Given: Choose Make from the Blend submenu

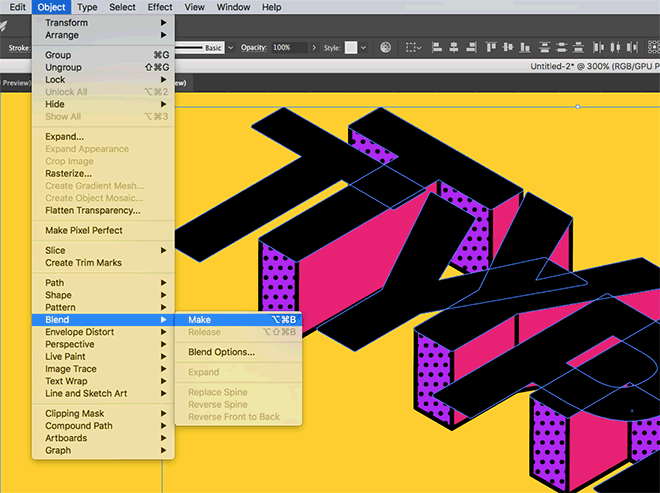Looking at the screenshot, I should [199, 320].
